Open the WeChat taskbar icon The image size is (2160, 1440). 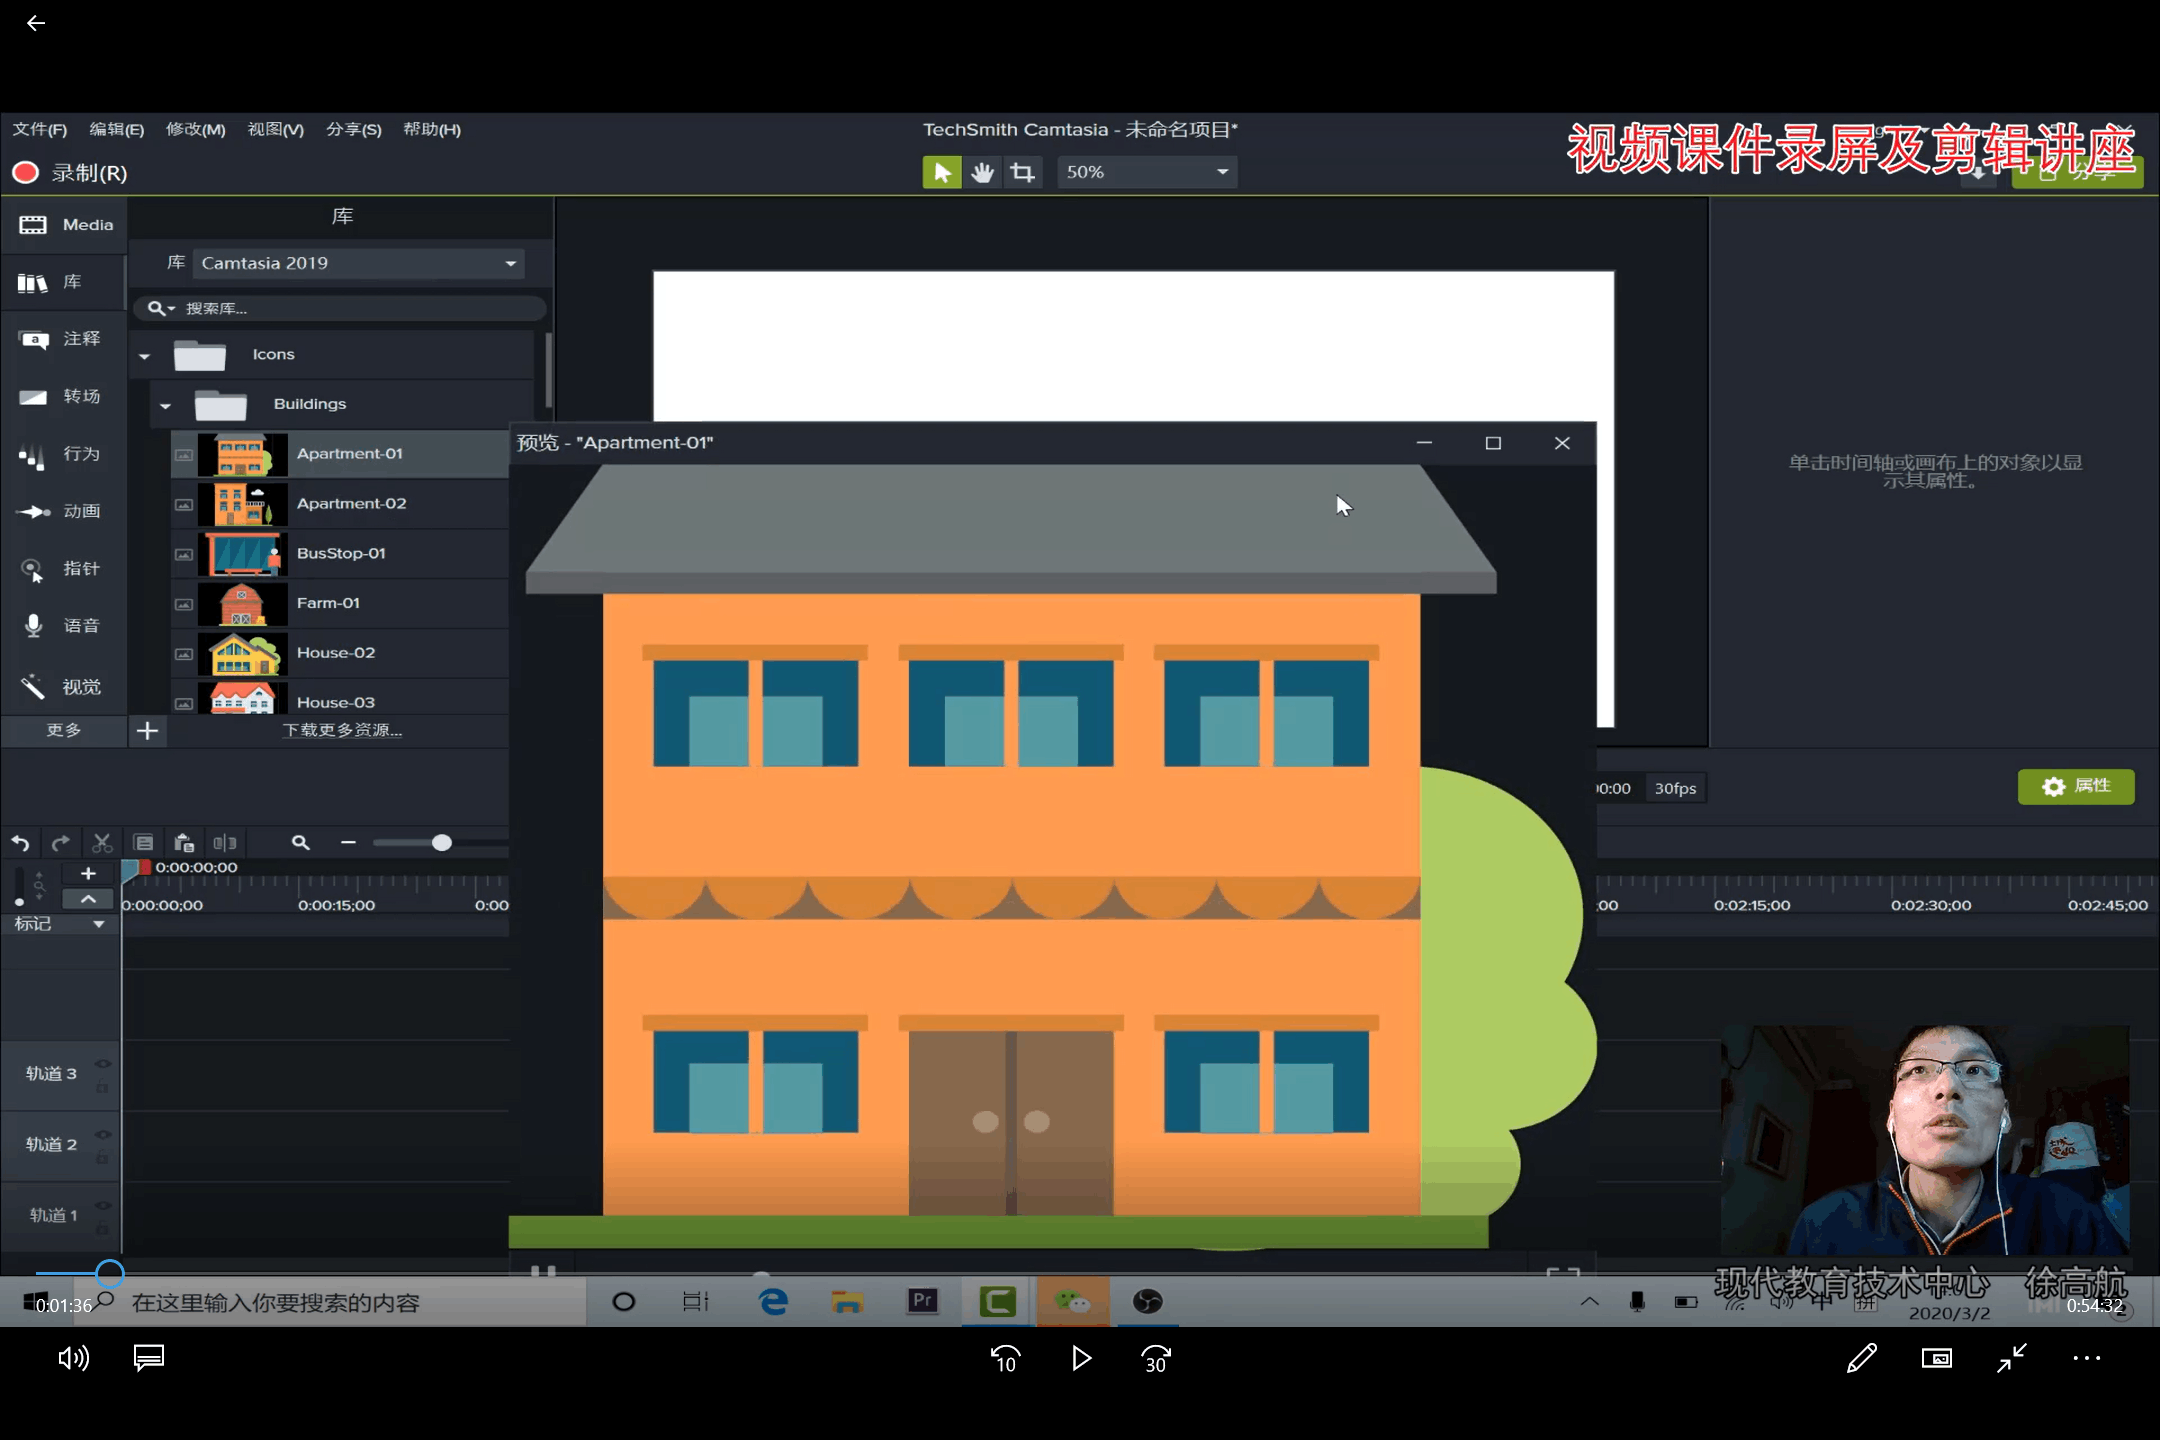pyautogui.click(x=1072, y=1301)
